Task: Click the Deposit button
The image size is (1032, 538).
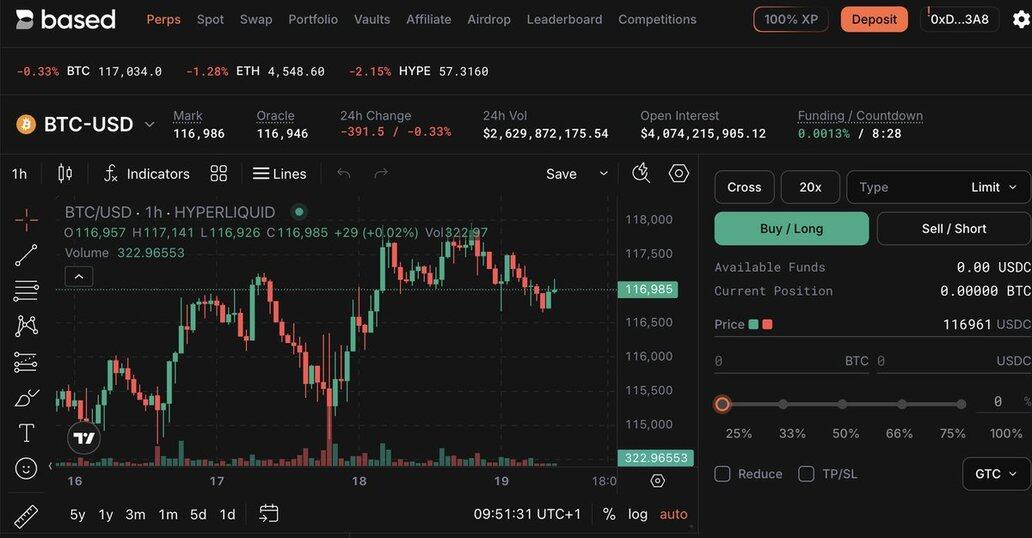Action: coord(874,20)
